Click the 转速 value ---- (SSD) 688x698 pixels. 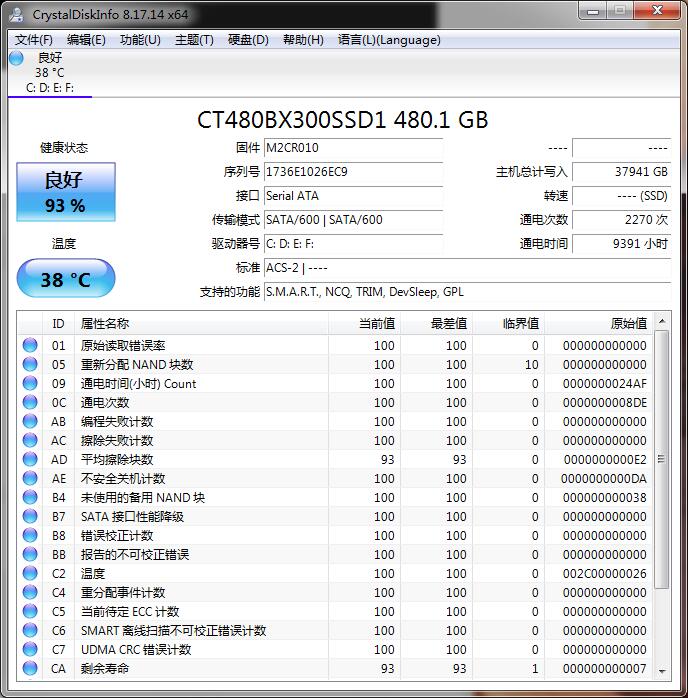click(621, 196)
